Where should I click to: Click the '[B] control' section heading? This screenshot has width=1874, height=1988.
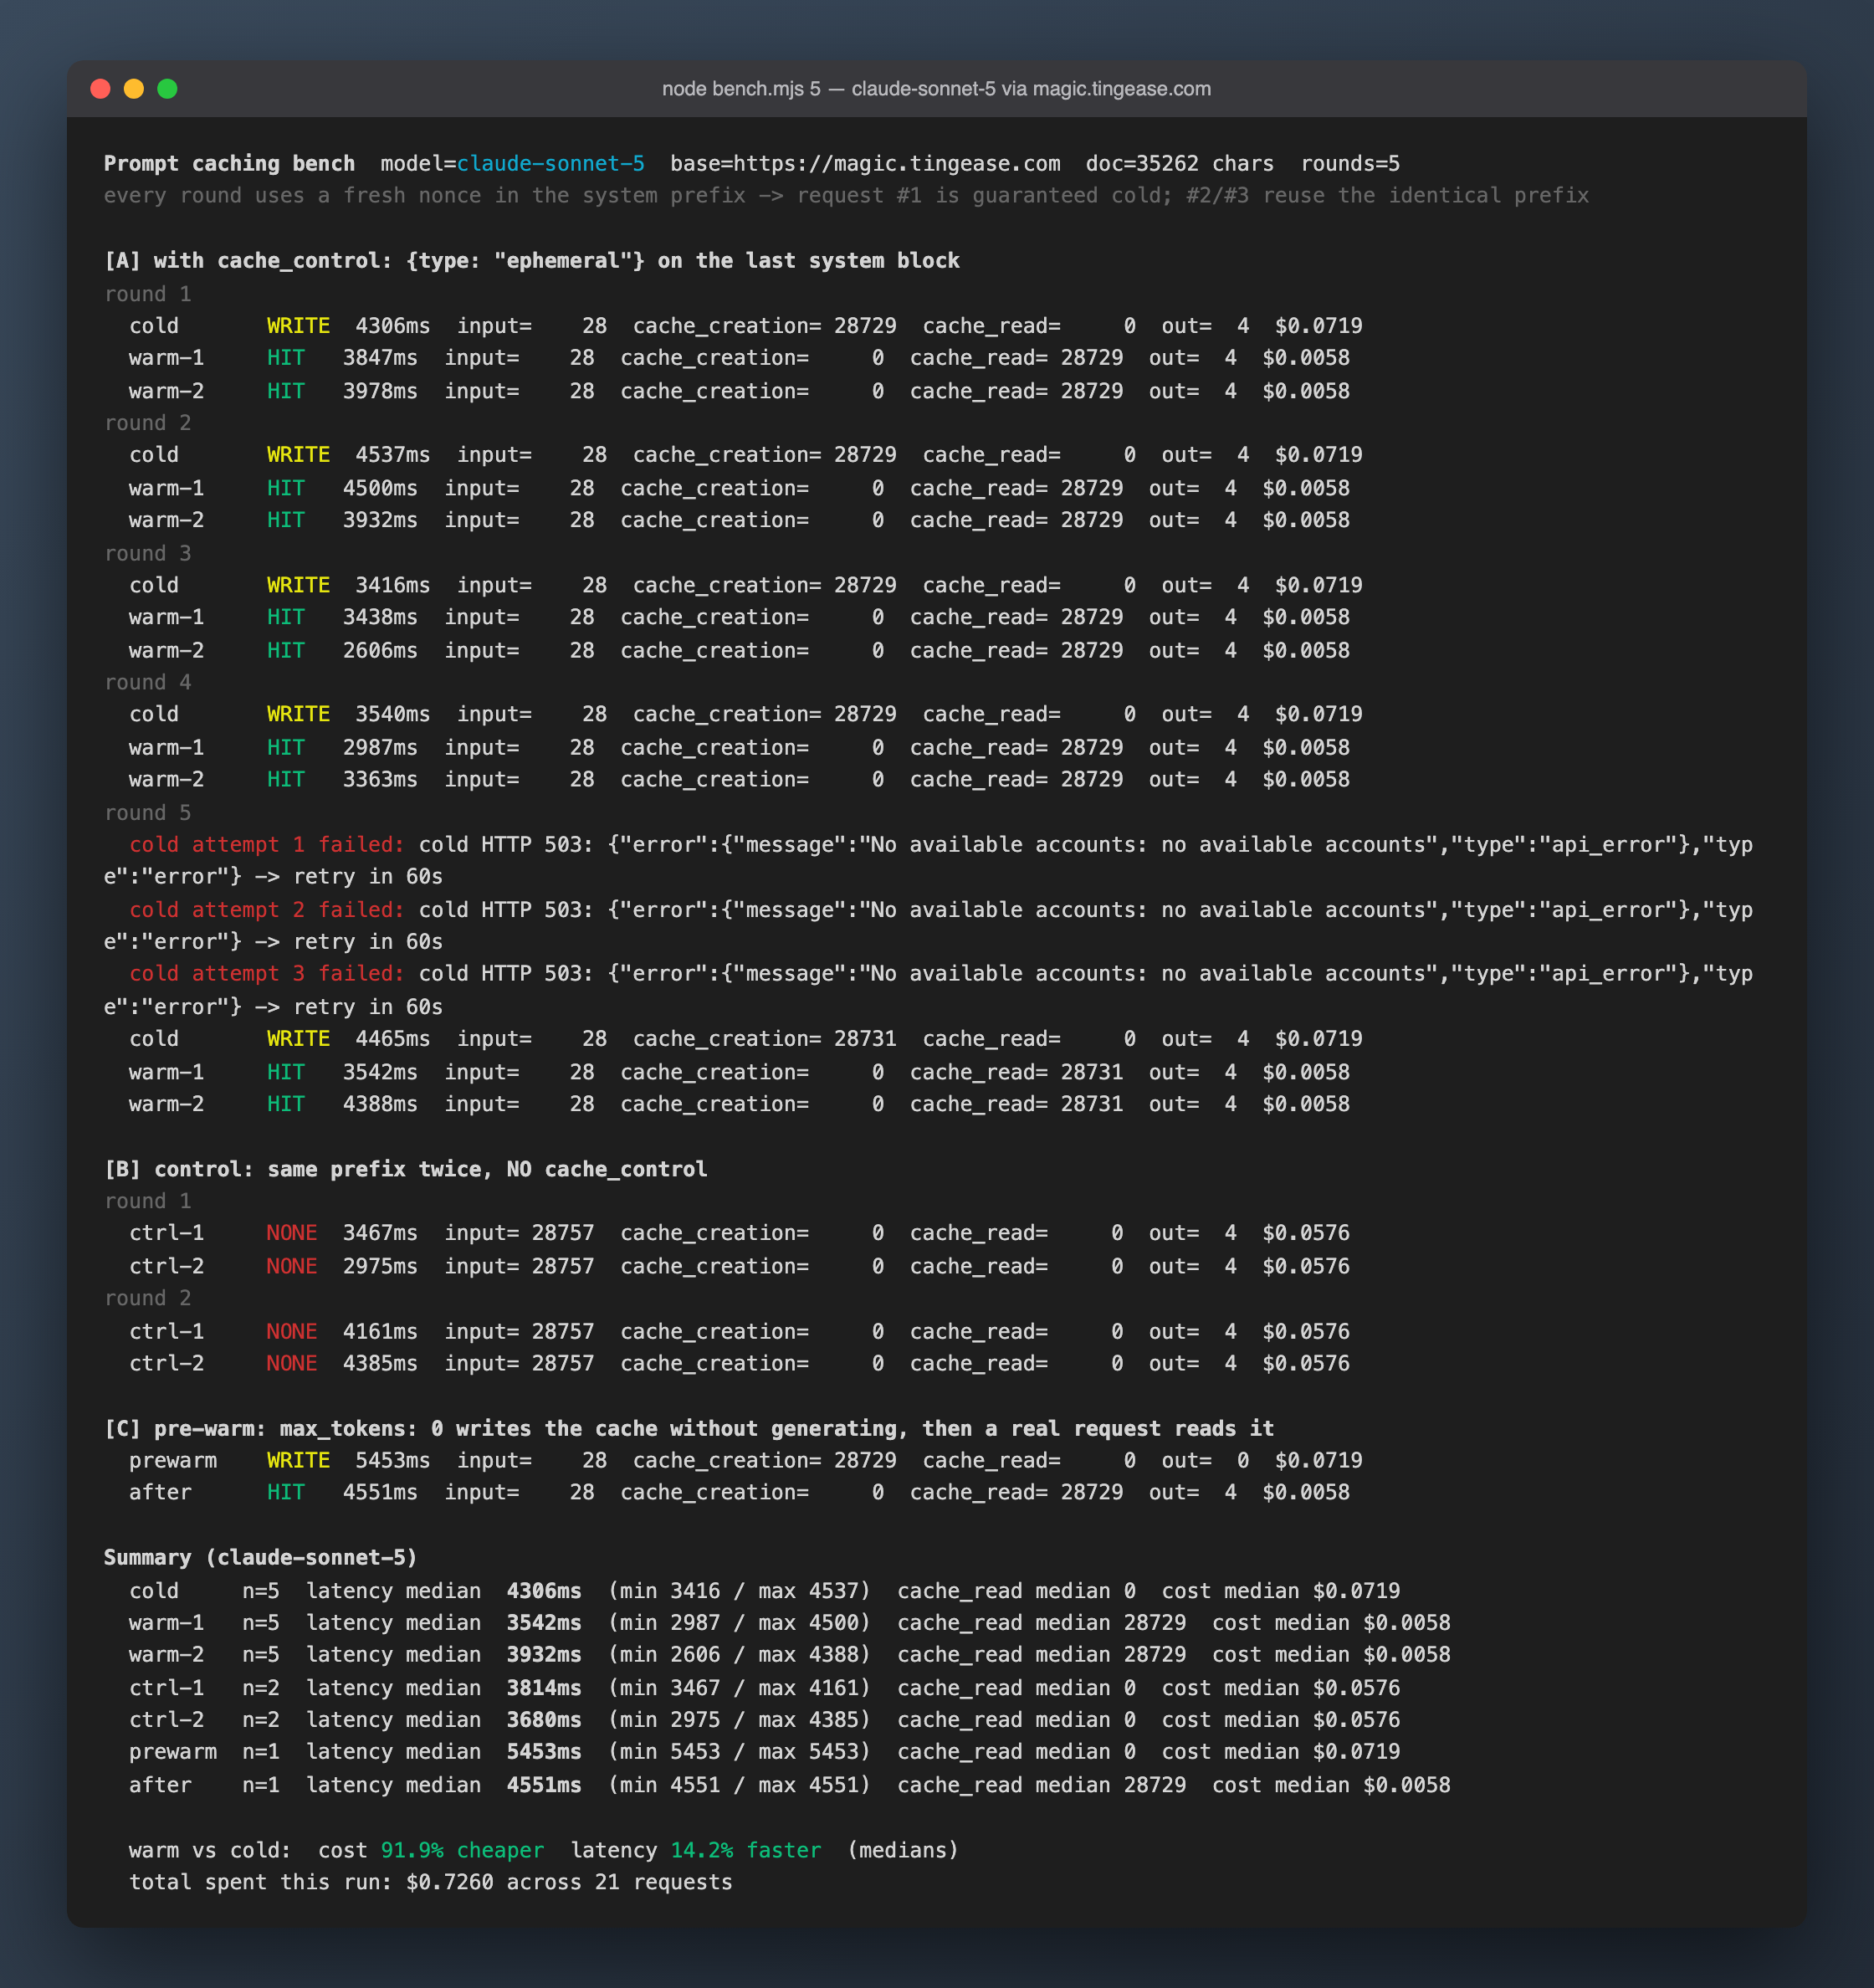point(406,1169)
